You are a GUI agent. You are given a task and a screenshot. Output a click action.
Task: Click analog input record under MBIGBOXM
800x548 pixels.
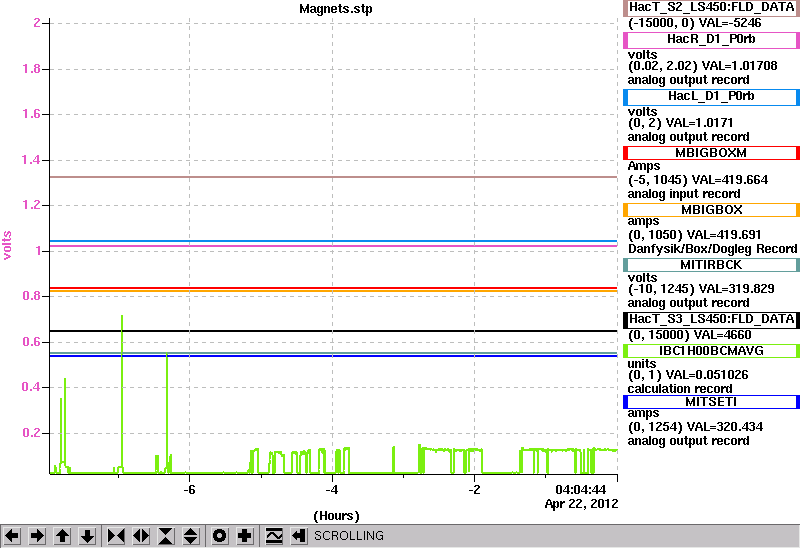[x=684, y=194]
